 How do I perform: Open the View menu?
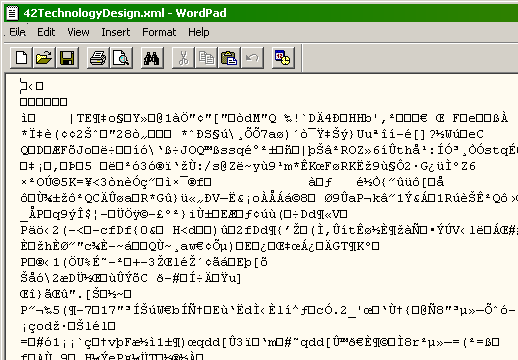(x=78, y=32)
